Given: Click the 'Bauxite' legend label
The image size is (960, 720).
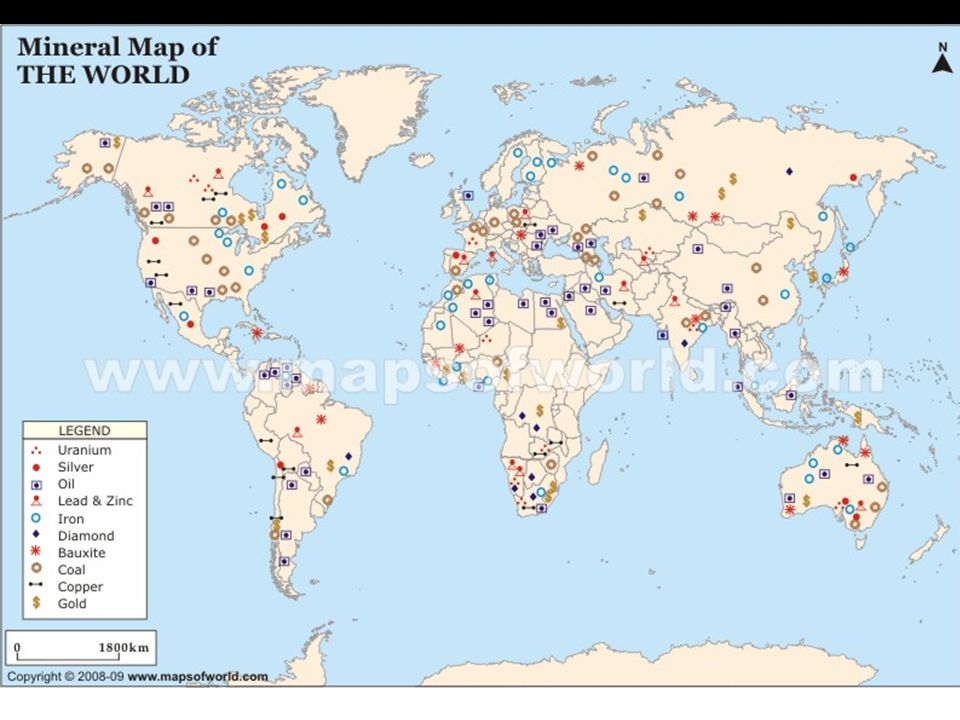Looking at the screenshot, I should 81,553.
